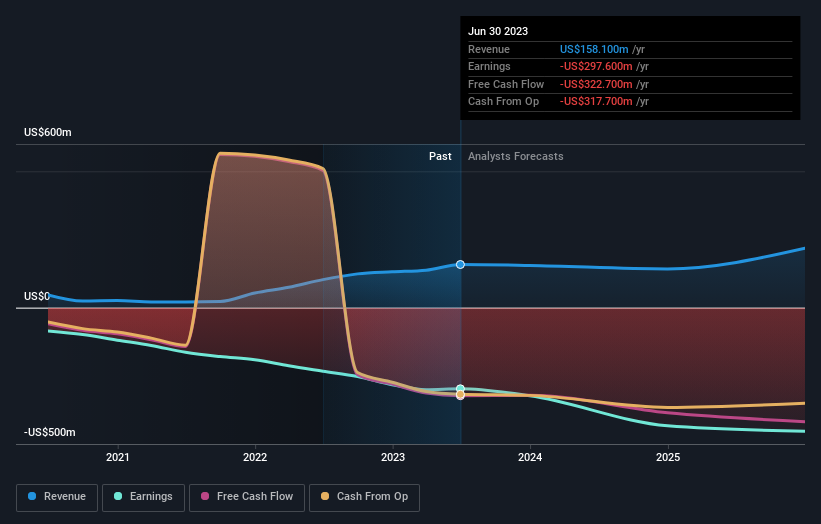Click the 2022 x-axis label

coord(255,457)
